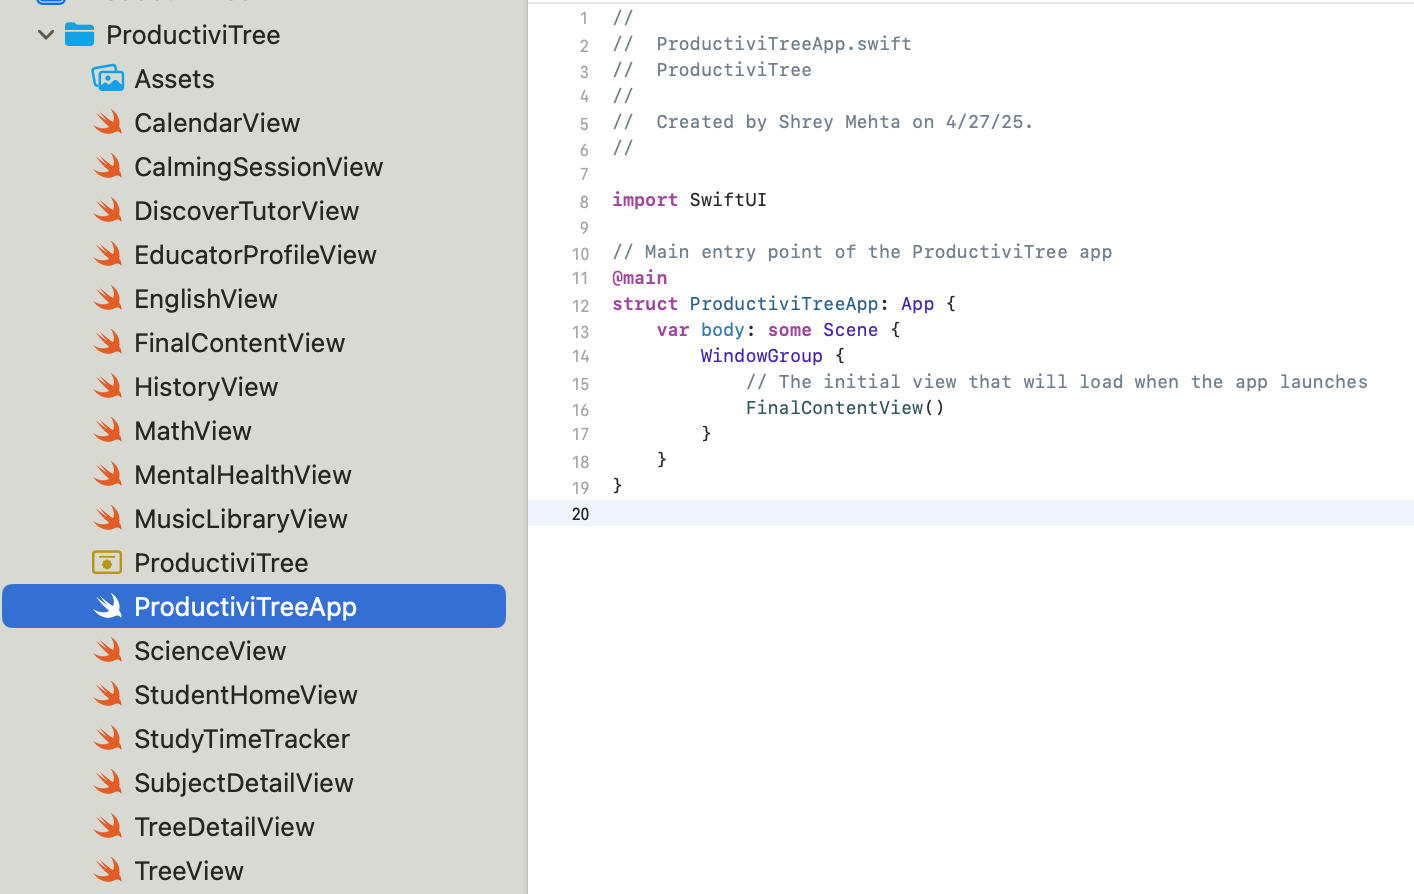Click the MusicLibraryView Swift icon
The height and width of the screenshot is (894, 1414).
click(108, 518)
